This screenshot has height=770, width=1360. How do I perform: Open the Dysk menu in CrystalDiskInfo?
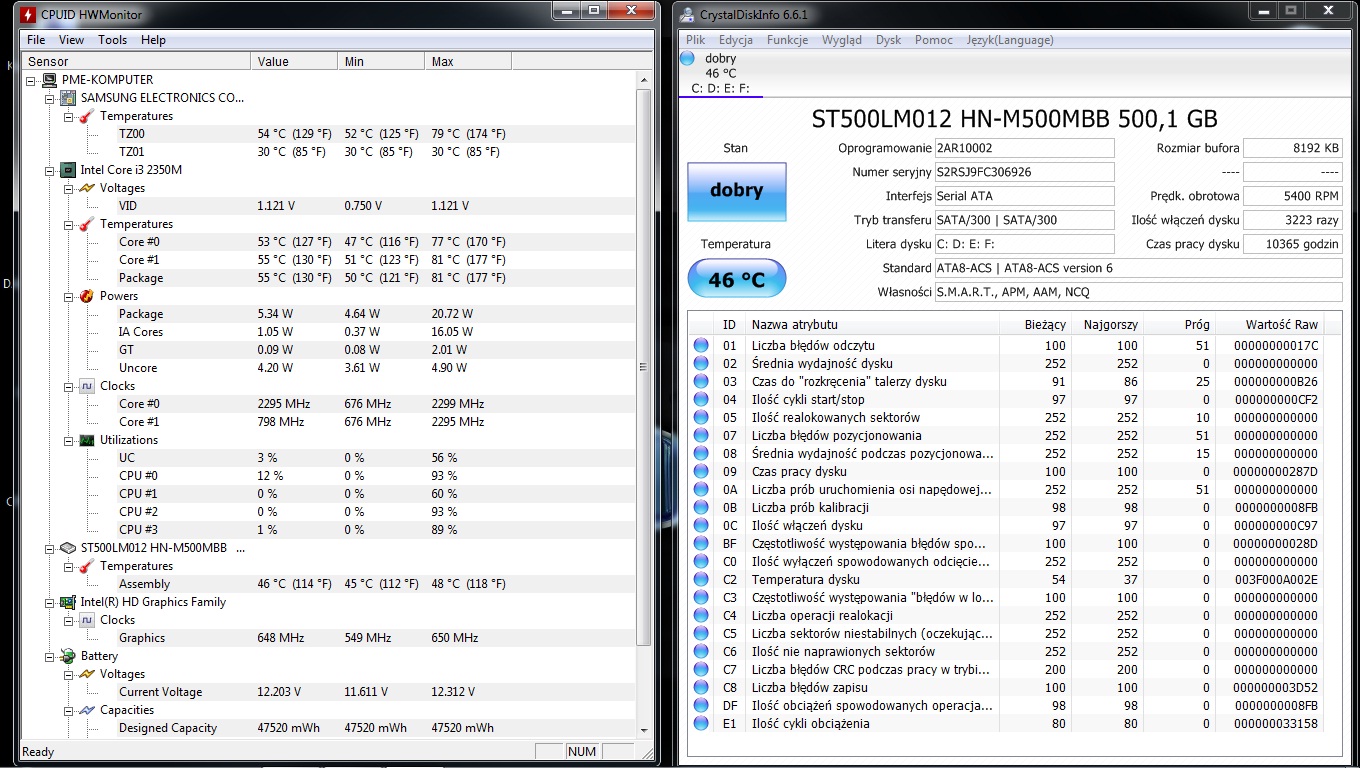coord(888,40)
